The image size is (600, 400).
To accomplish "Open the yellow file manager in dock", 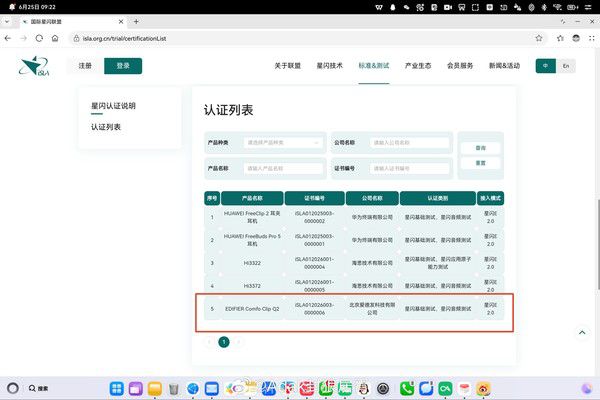I will [x=155, y=389].
